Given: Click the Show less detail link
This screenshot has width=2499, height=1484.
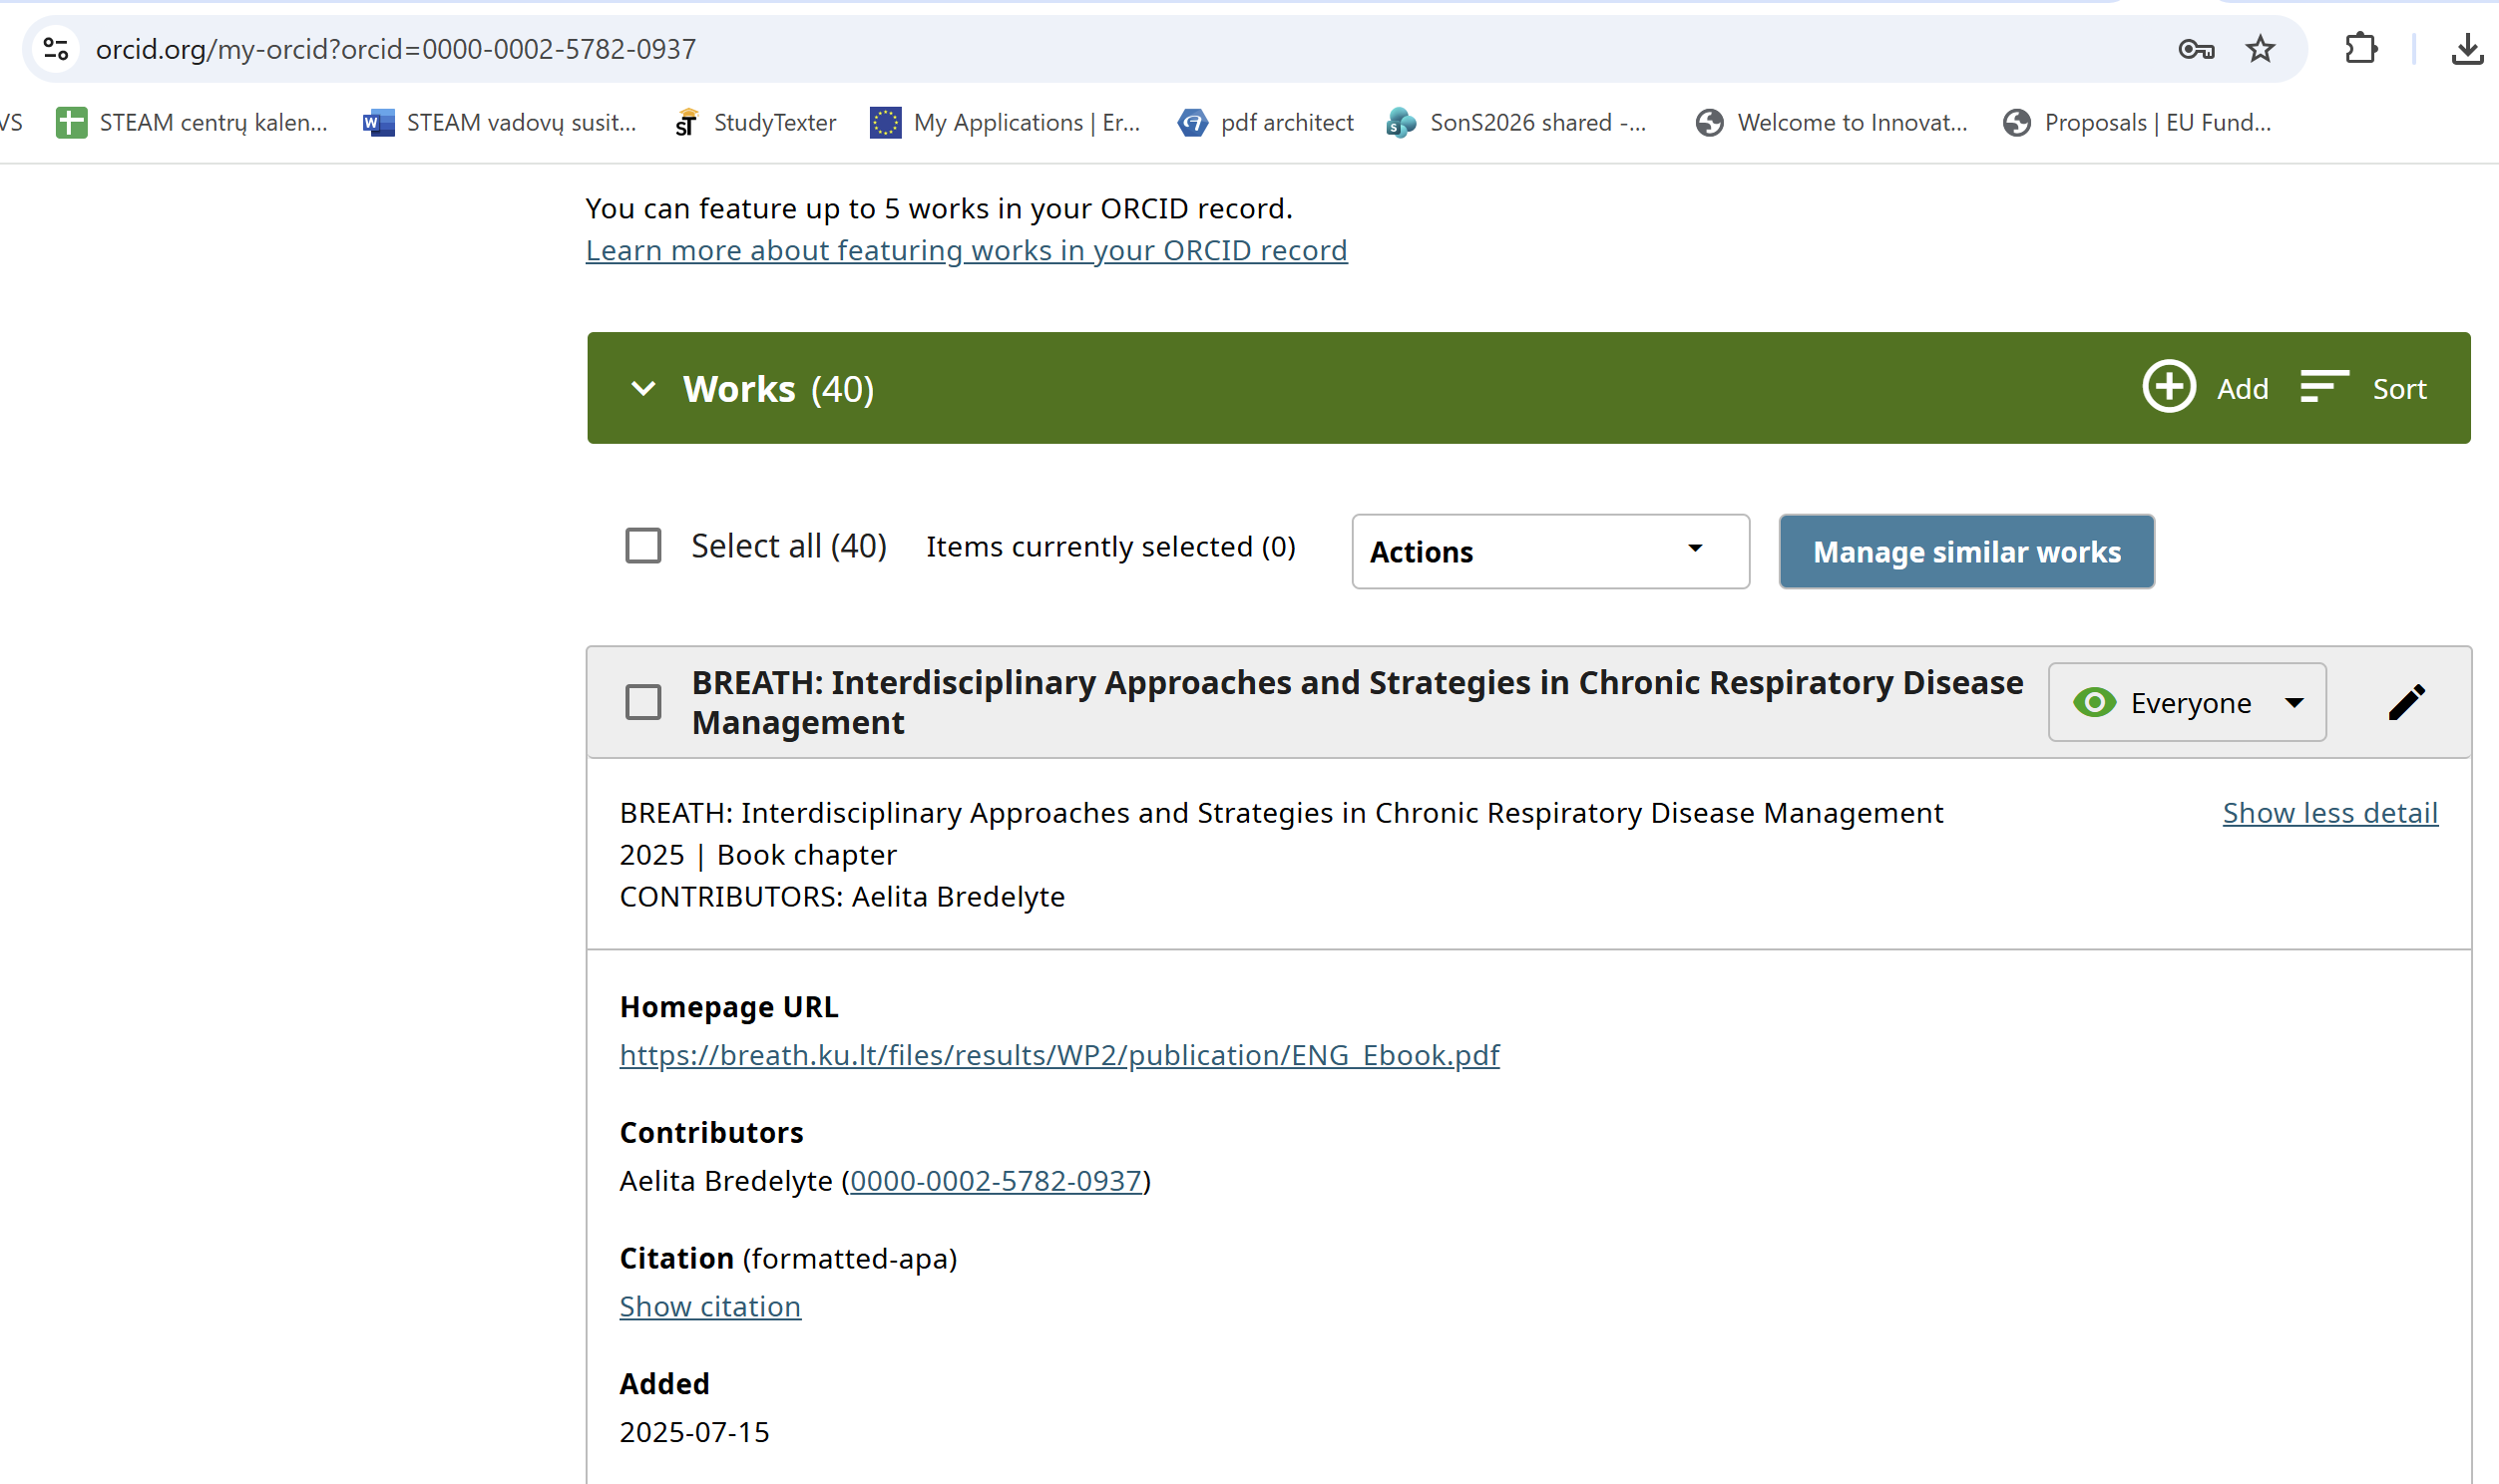Looking at the screenshot, I should [2329, 813].
